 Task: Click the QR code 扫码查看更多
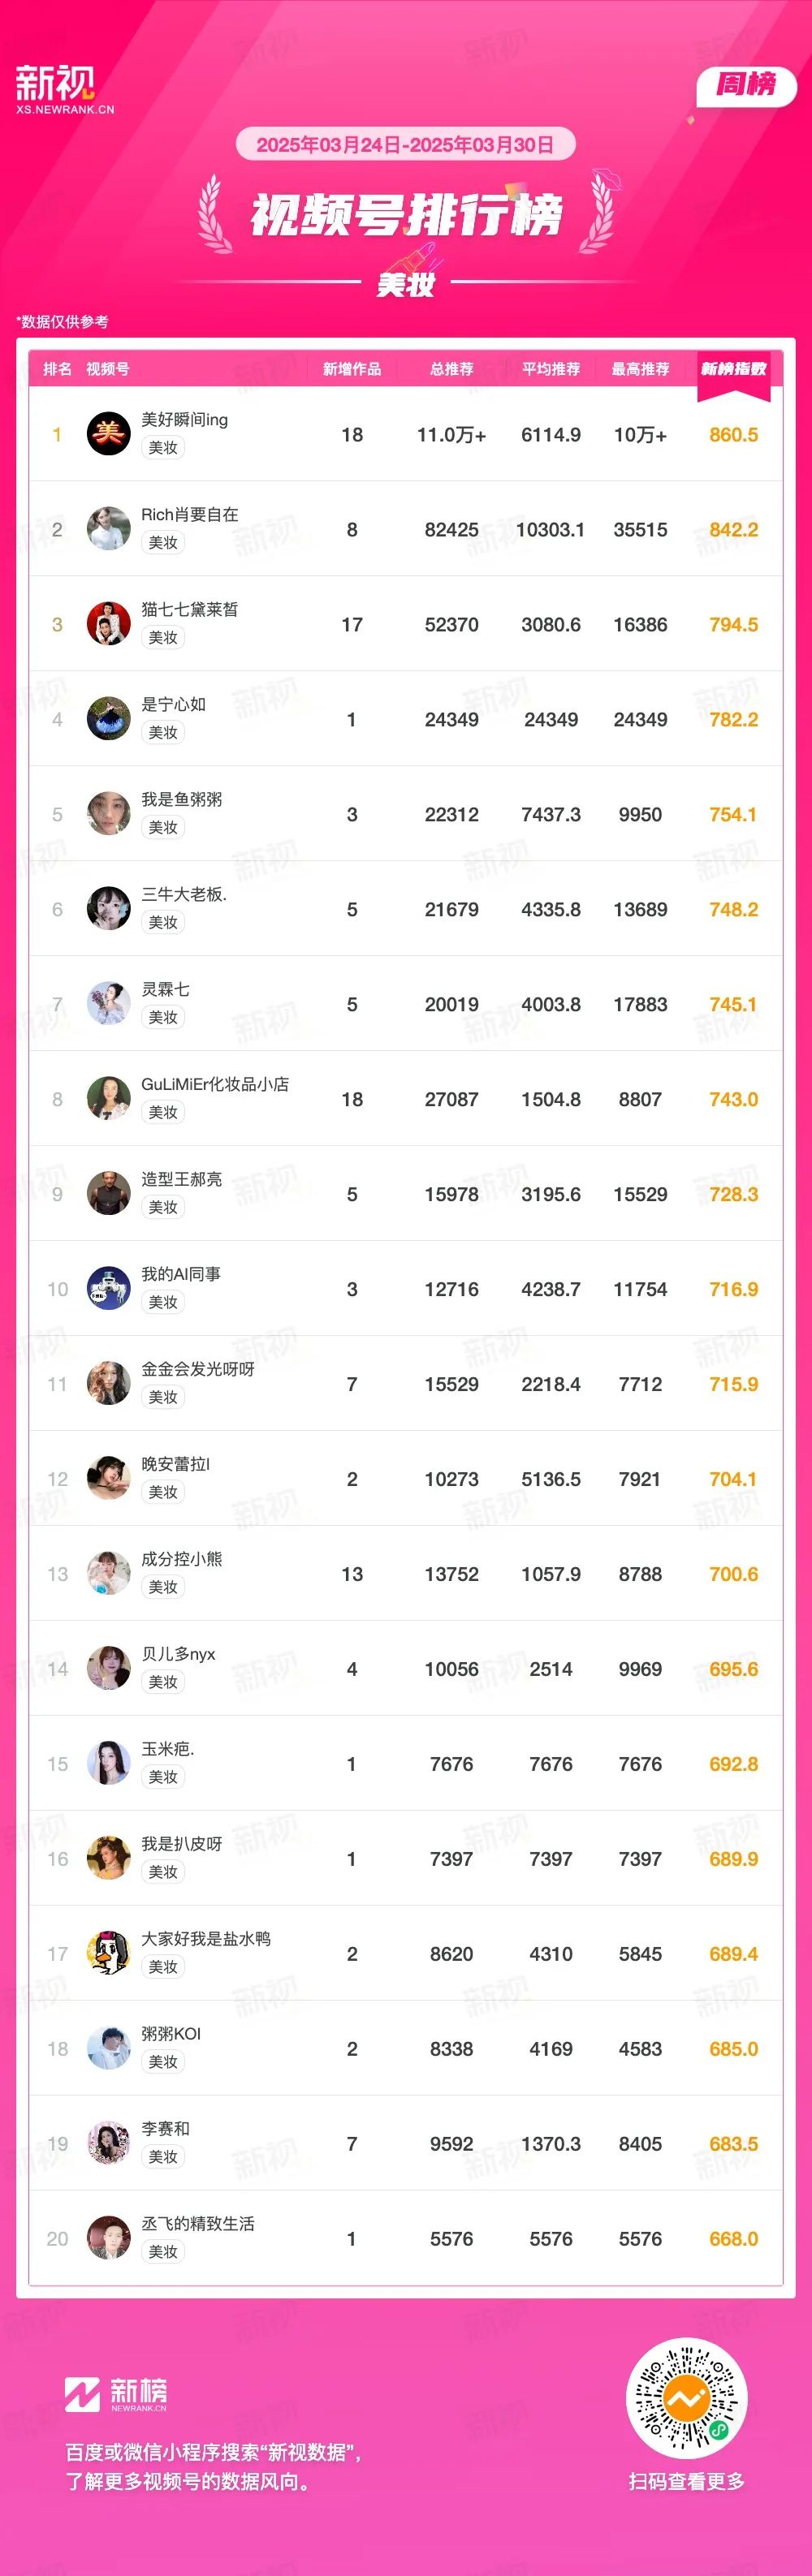[686, 2399]
